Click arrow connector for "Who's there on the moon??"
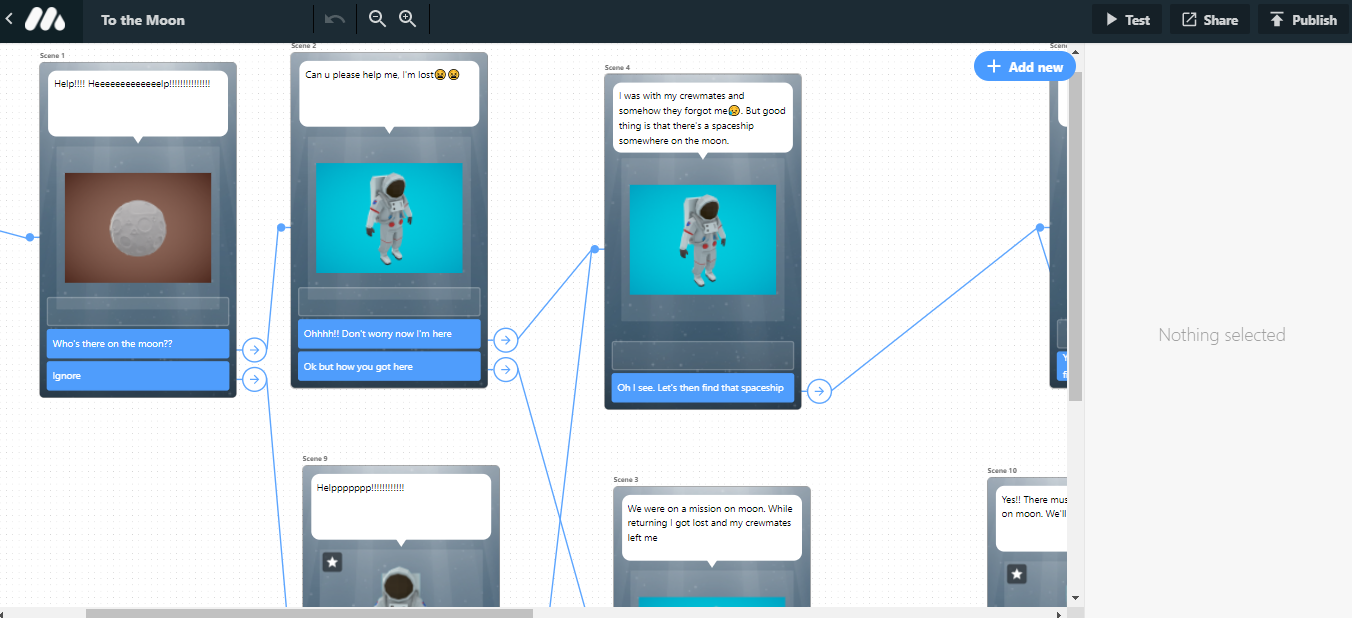 [x=255, y=349]
